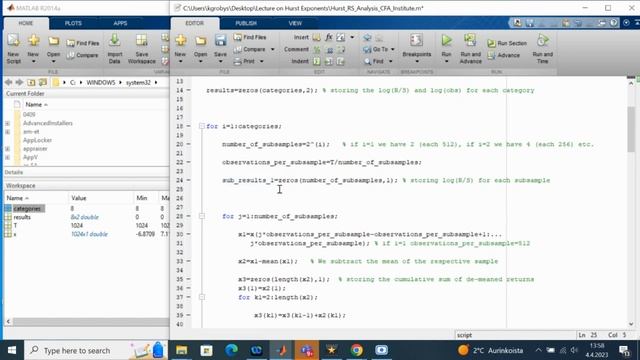Click Type here to search box

tap(77, 350)
